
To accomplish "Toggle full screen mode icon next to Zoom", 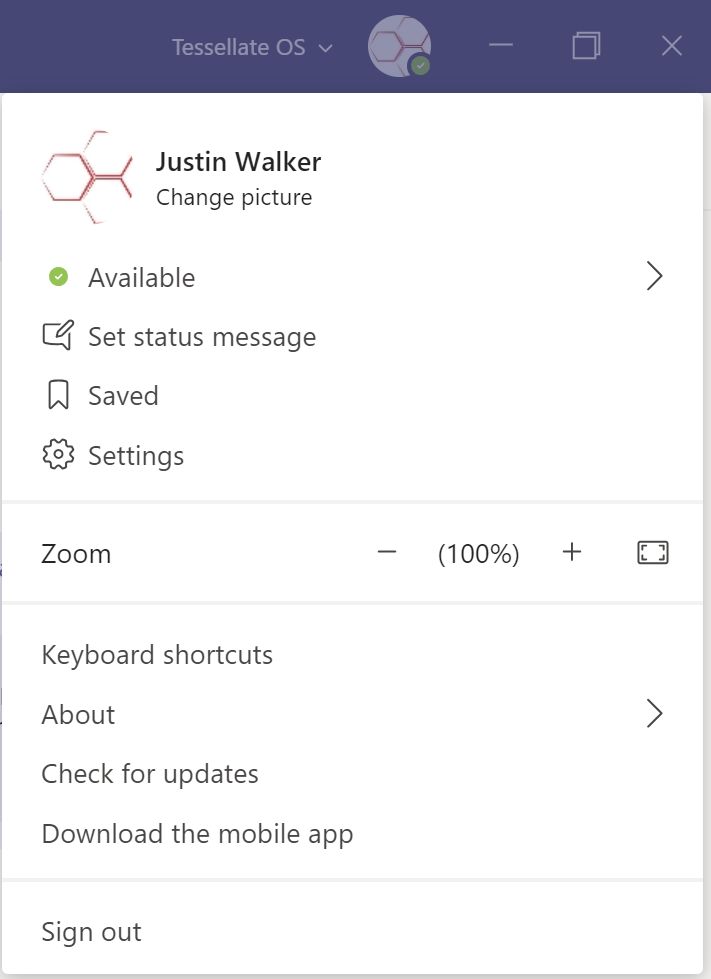I will click(x=653, y=553).
